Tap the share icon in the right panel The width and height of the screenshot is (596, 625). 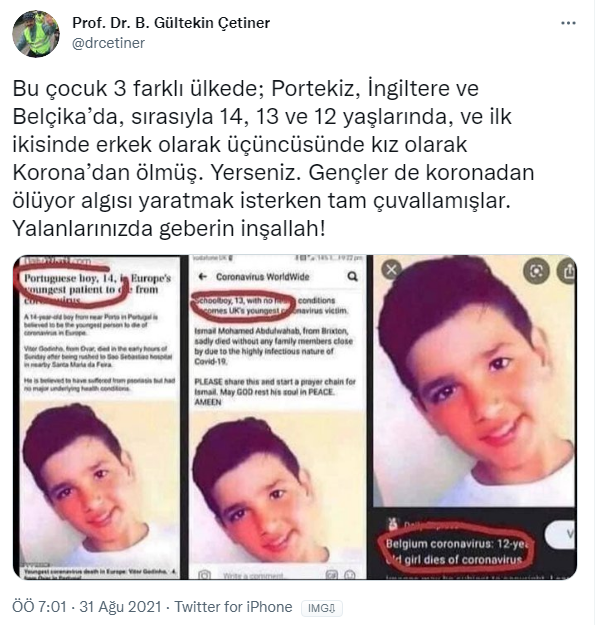pos(568,271)
